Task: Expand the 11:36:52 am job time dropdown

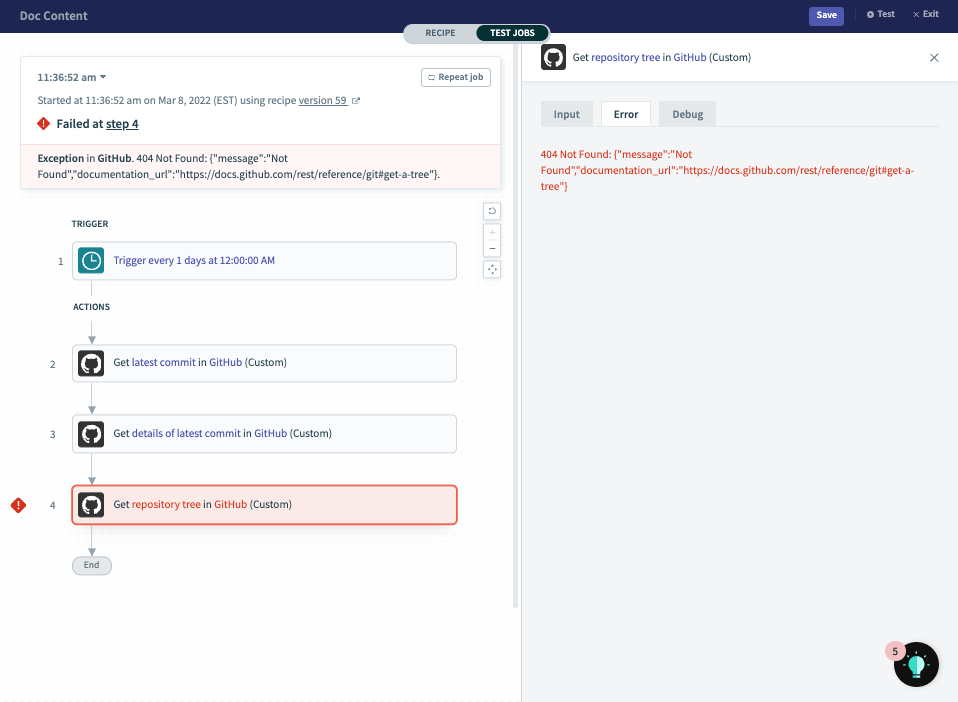Action: coord(72,77)
